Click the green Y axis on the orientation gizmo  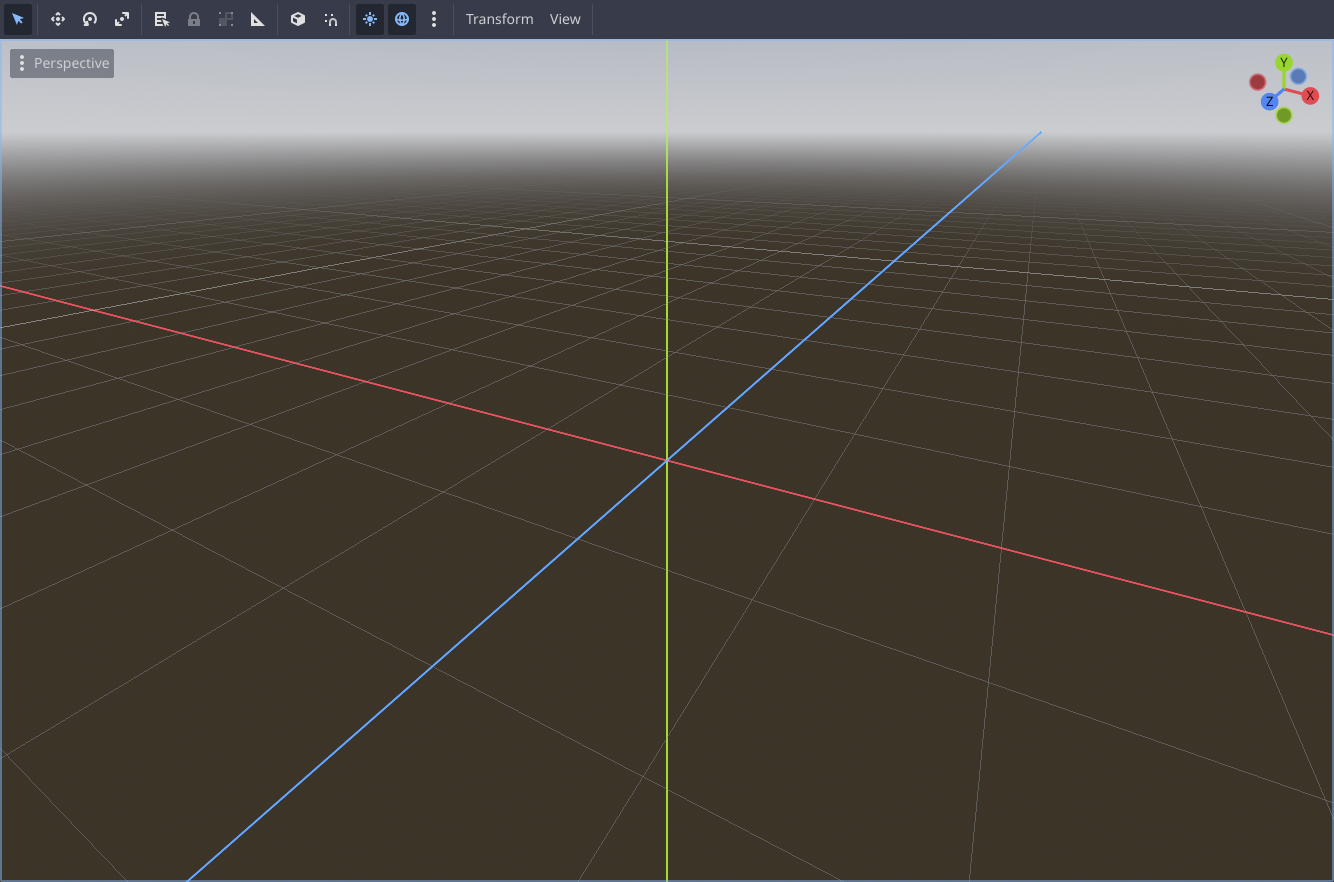[x=1284, y=62]
